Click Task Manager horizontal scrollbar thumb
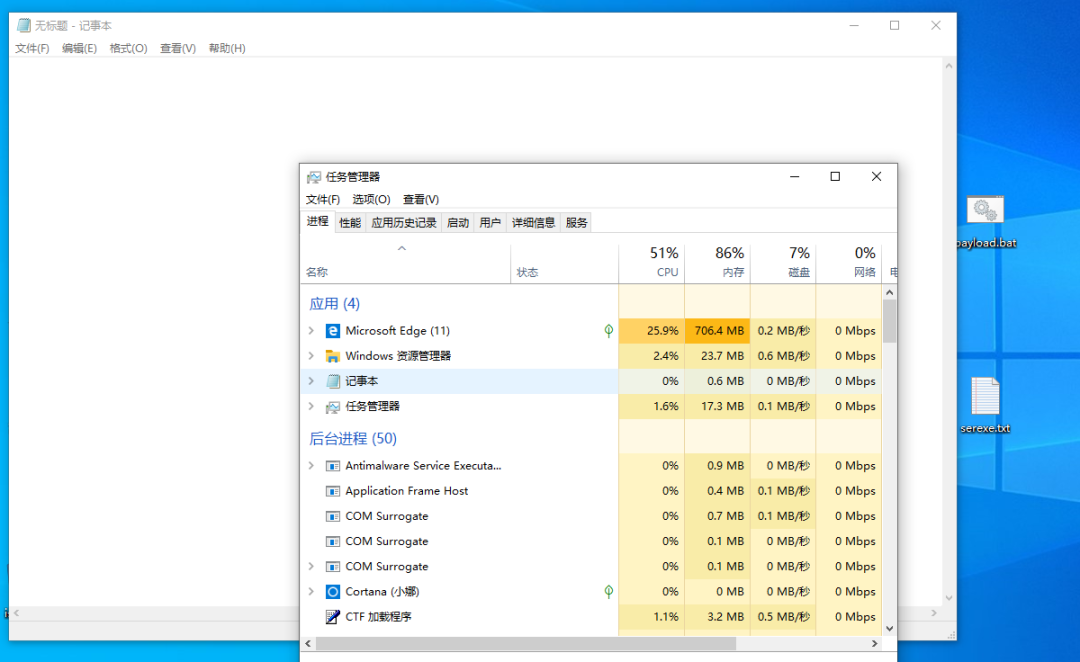The height and width of the screenshot is (662, 1080). (526, 643)
